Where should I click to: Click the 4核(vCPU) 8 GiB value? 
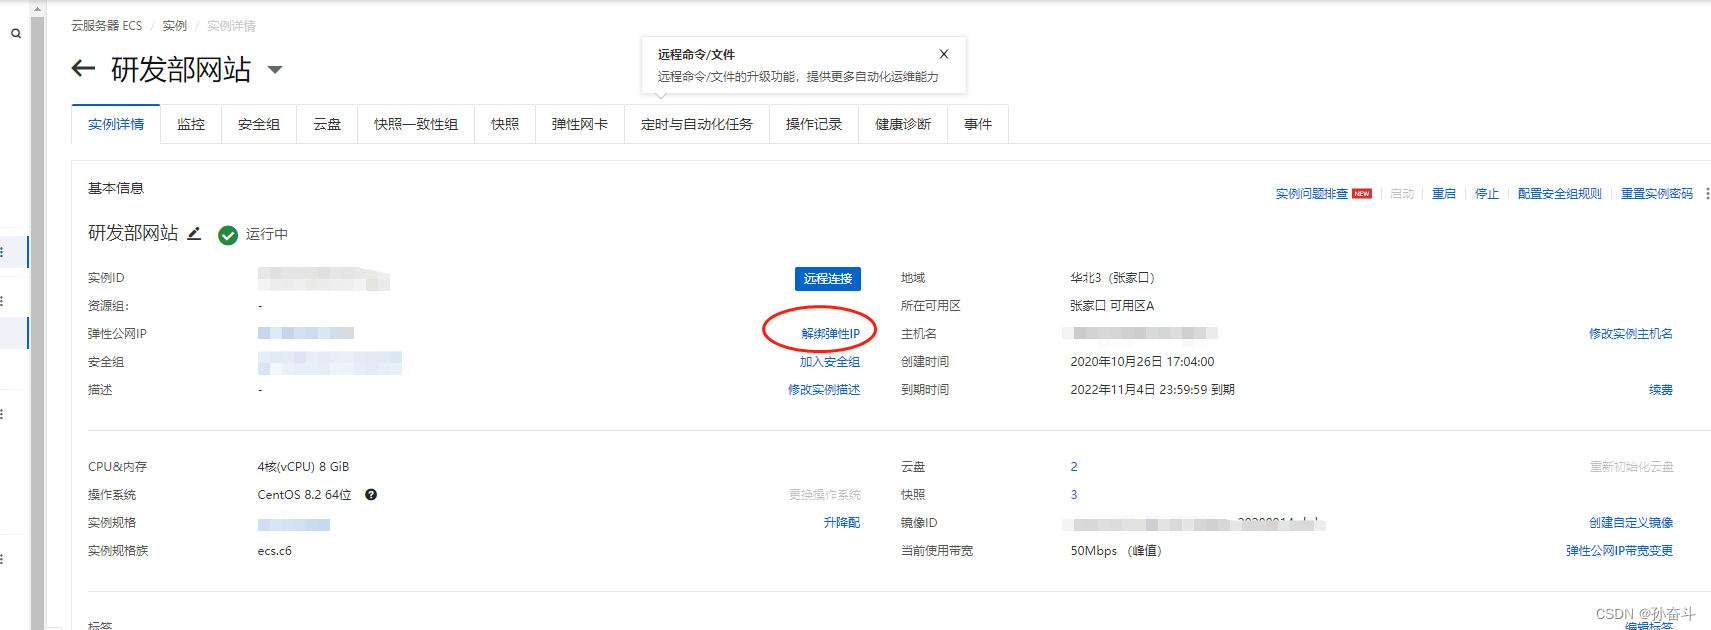click(x=303, y=467)
